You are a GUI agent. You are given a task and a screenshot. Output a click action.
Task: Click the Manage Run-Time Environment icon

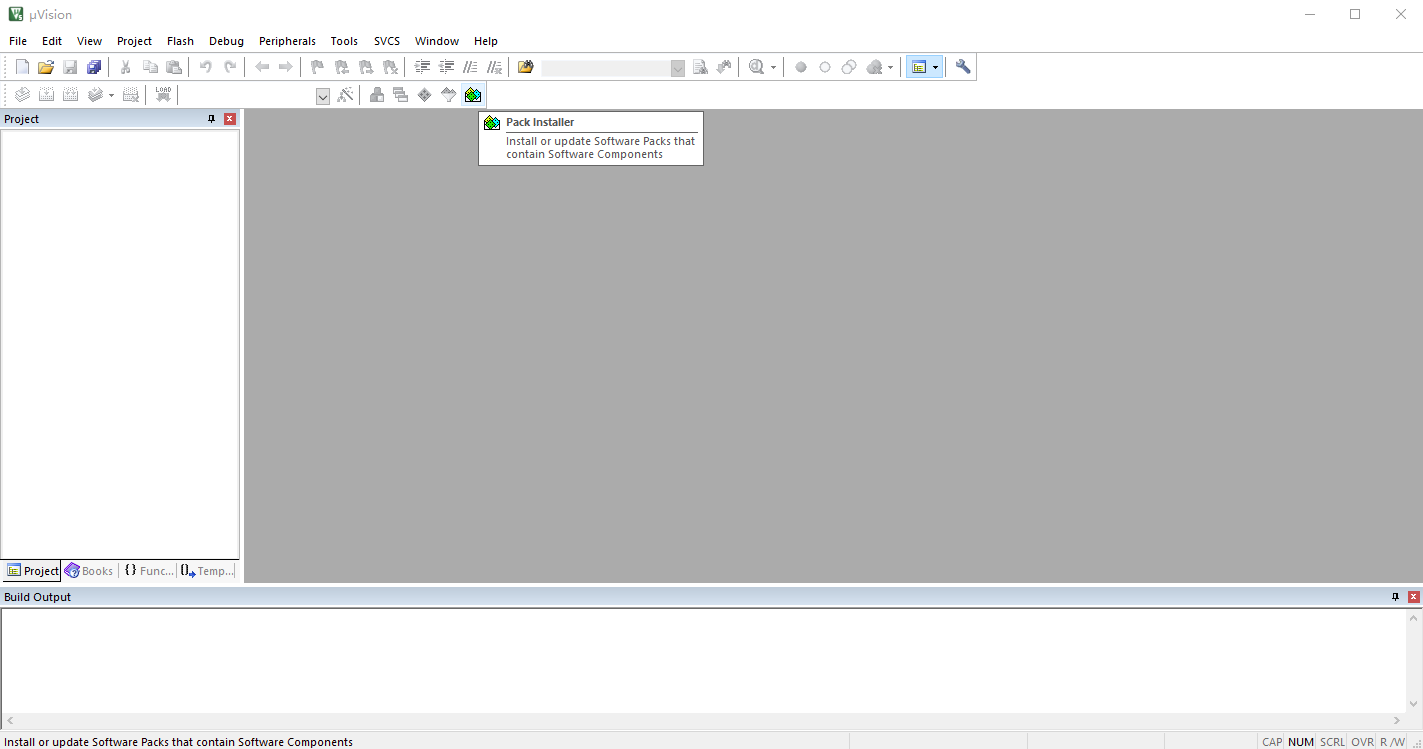pos(425,95)
